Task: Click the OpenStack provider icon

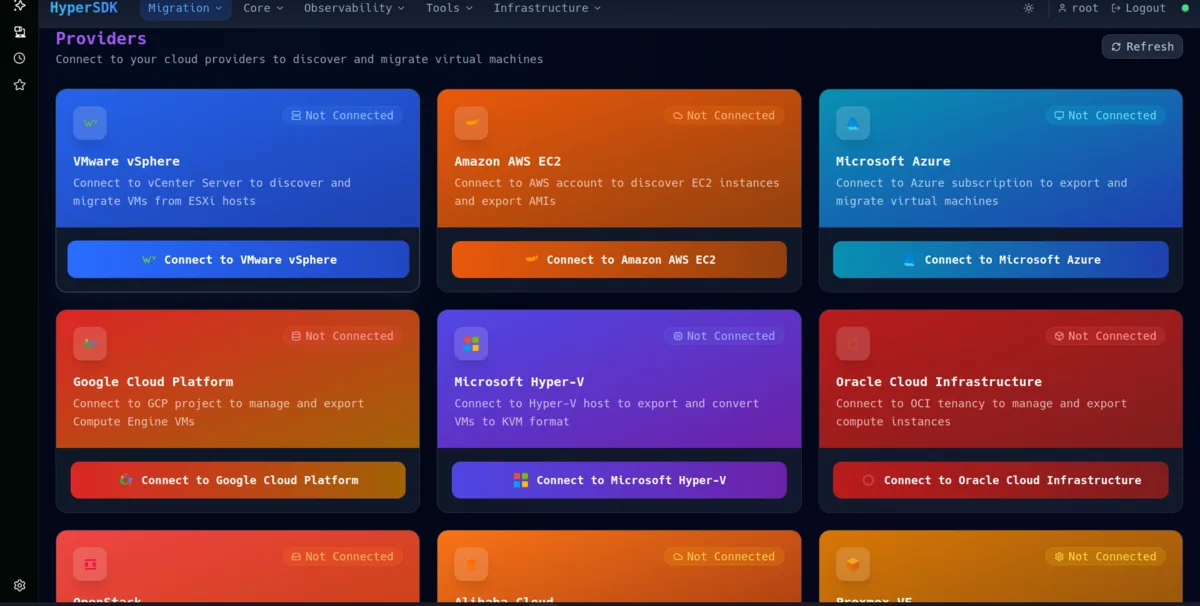Action: [89, 564]
